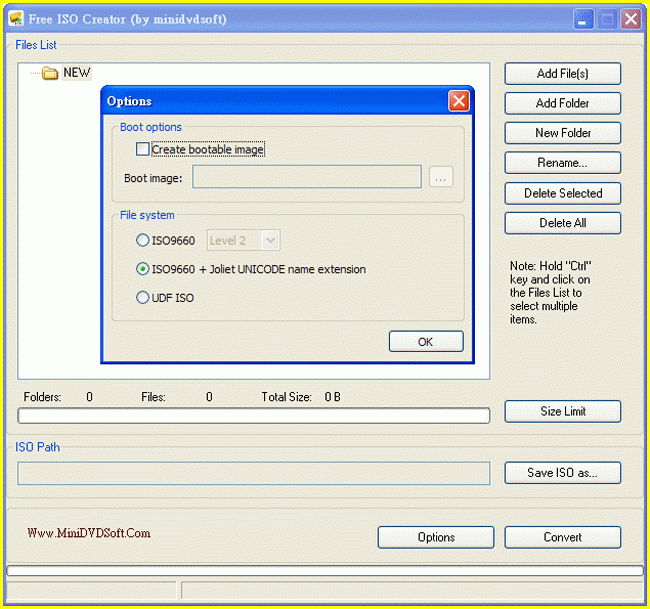Choose ISO9660 + Joliet UNICODE name extension
The width and height of the screenshot is (650, 609).
[x=143, y=269]
